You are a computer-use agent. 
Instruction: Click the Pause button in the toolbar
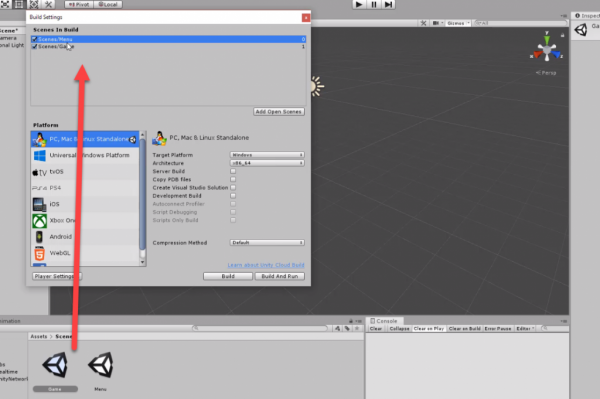pyautogui.click(x=374, y=4)
